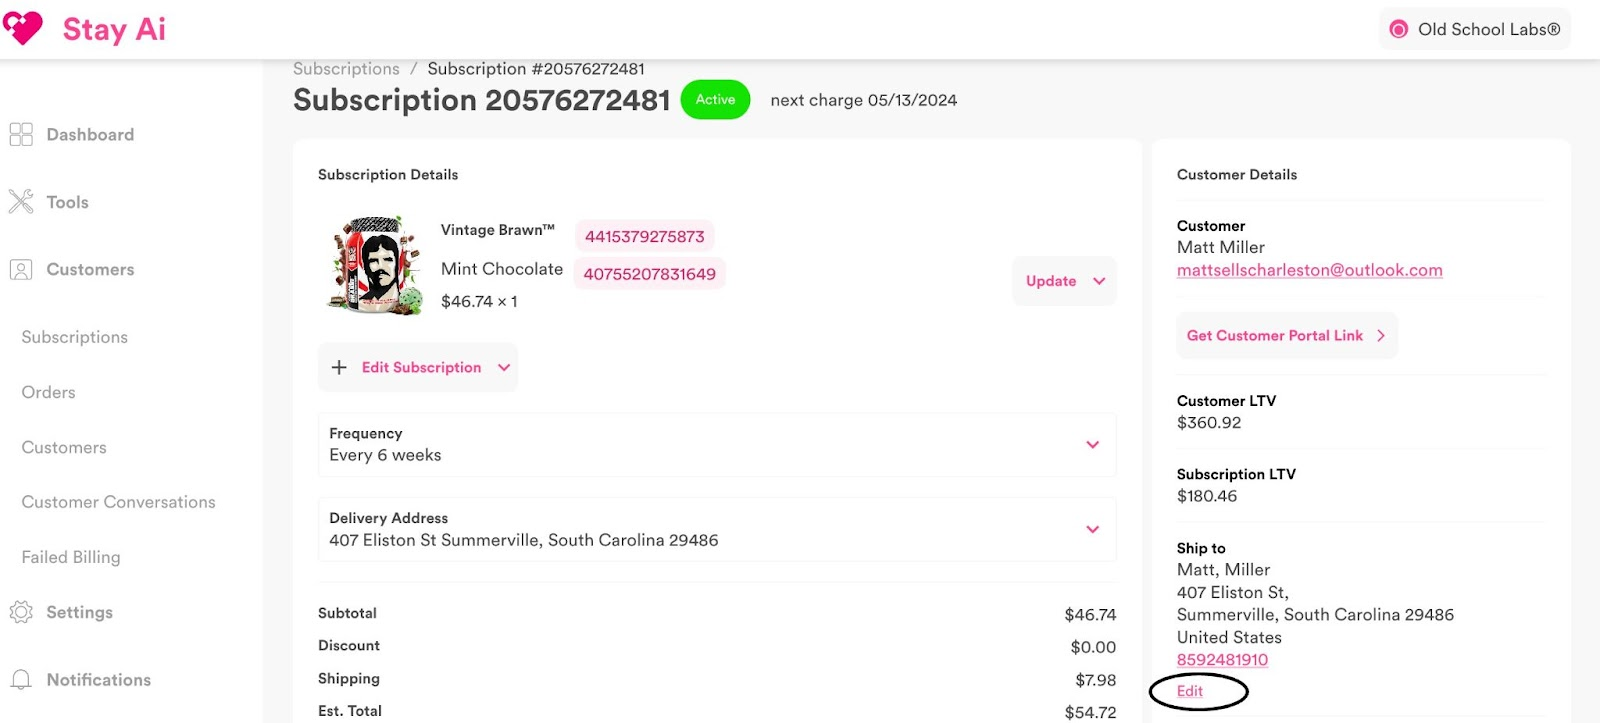Screen dimensions: 1600x723
Task: Expand the Frequency section chevron
Action: click(1093, 444)
